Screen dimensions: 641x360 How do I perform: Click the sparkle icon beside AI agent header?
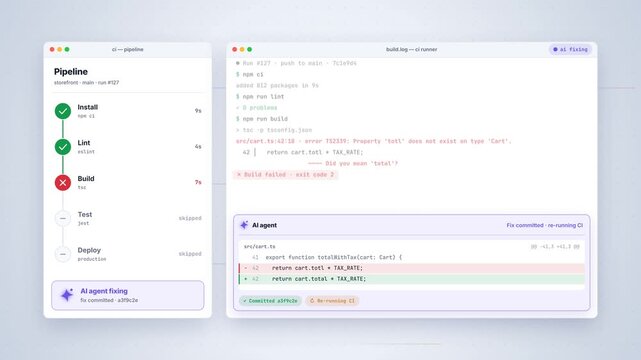[x=244, y=225]
